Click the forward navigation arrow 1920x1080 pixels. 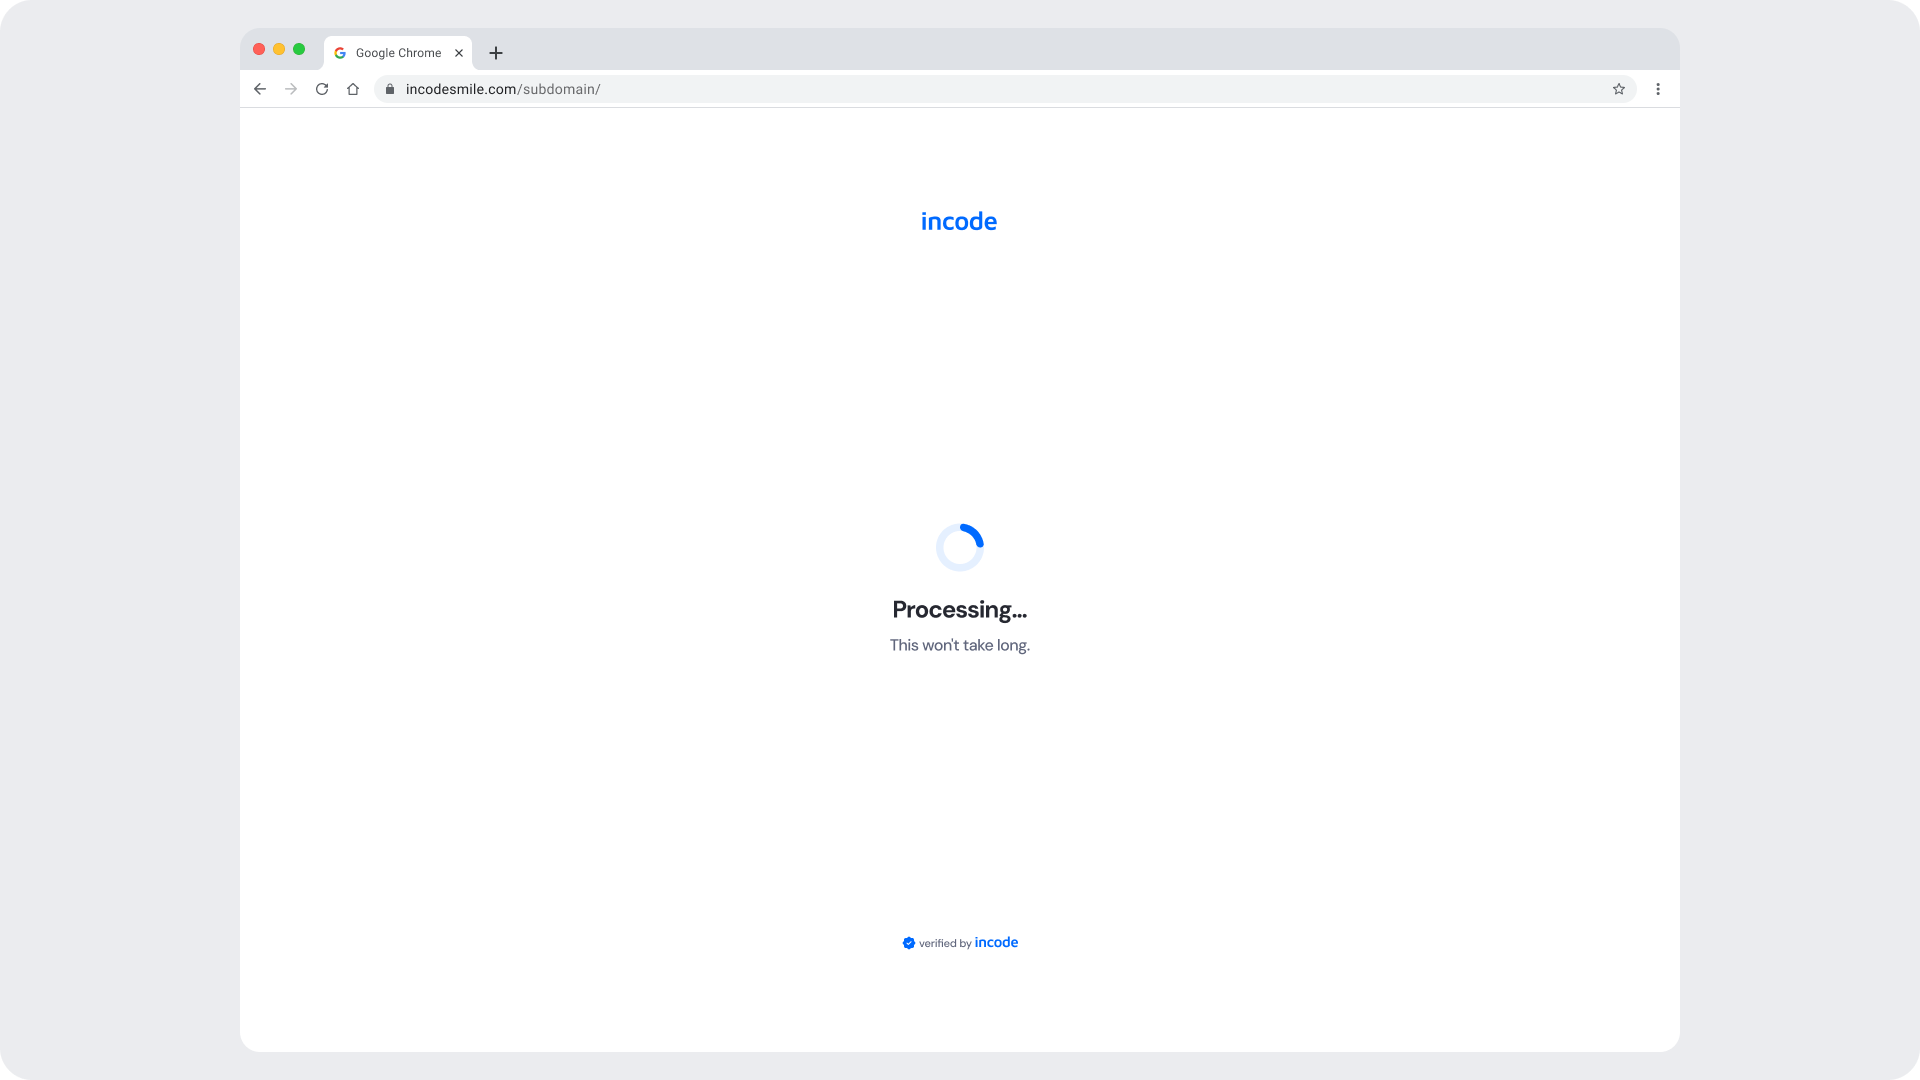click(x=291, y=89)
